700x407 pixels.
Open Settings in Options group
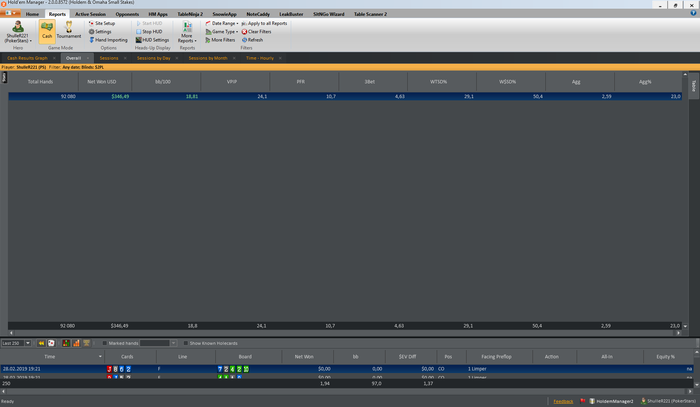click(100, 32)
